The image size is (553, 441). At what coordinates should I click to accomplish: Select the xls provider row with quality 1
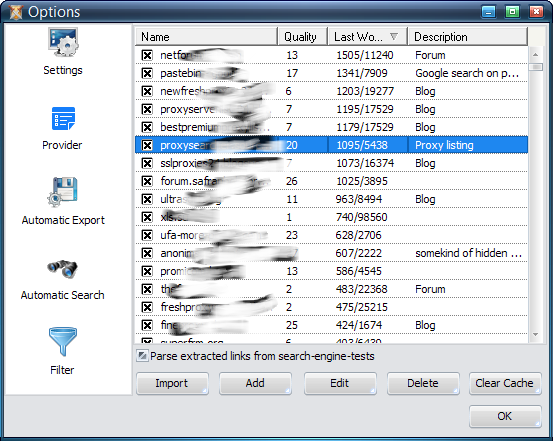click(x=331, y=217)
